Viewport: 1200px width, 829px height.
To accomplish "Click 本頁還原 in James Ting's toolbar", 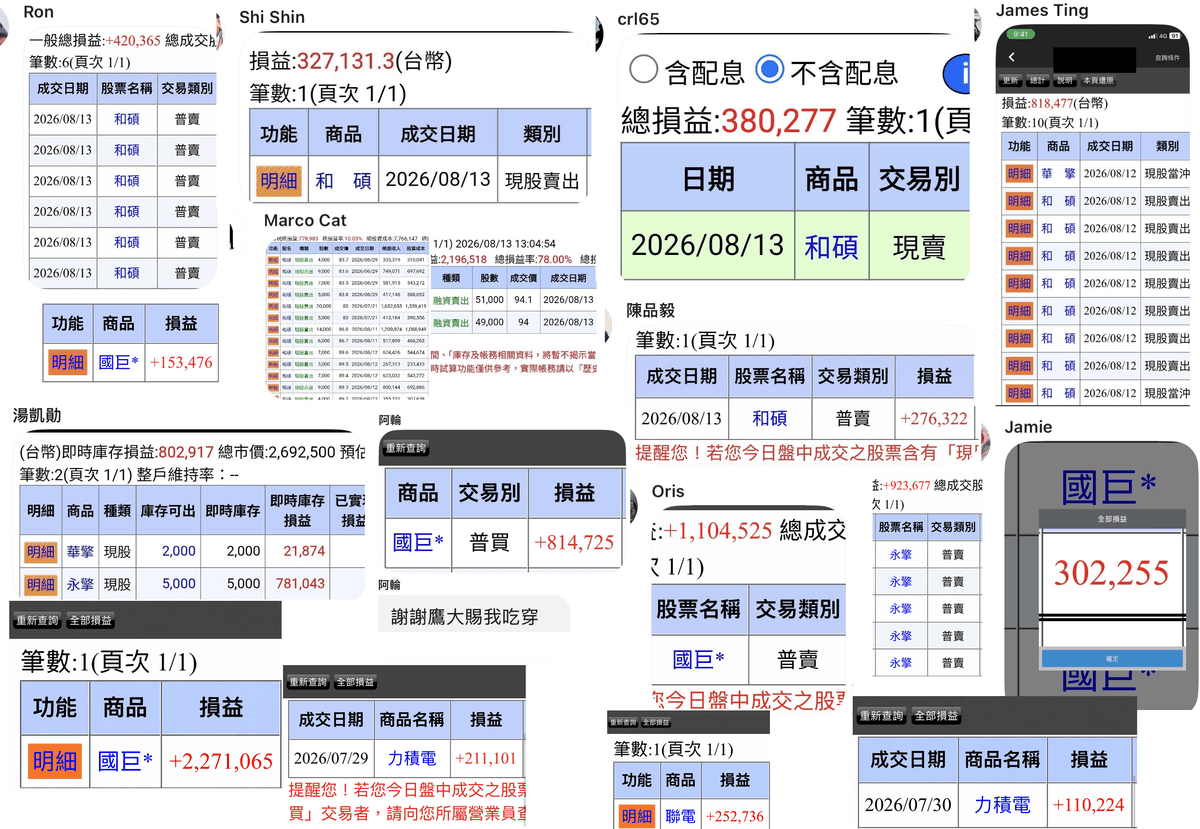I will point(1099,80).
